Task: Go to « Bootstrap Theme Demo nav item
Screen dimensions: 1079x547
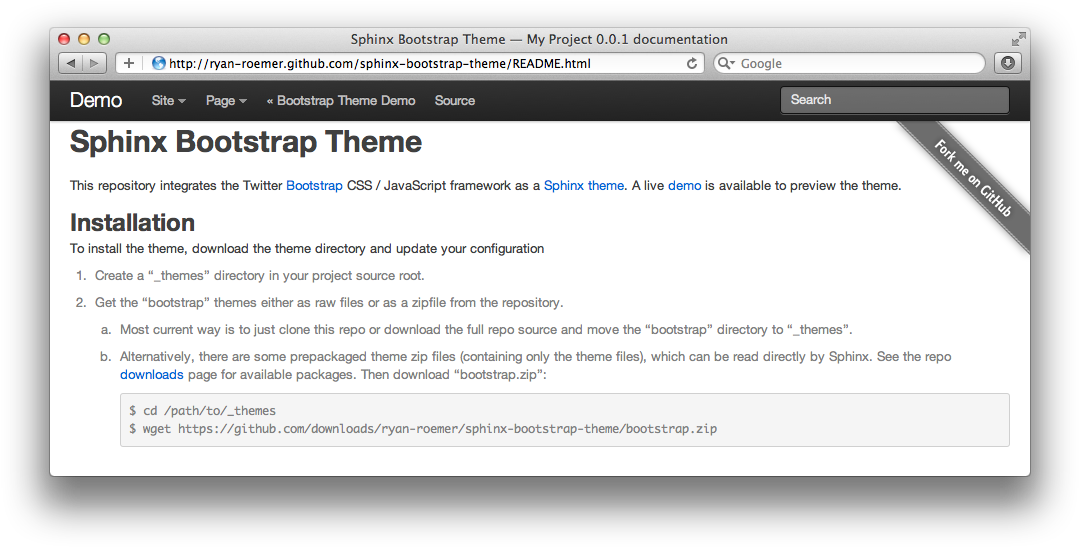Action: pos(340,101)
